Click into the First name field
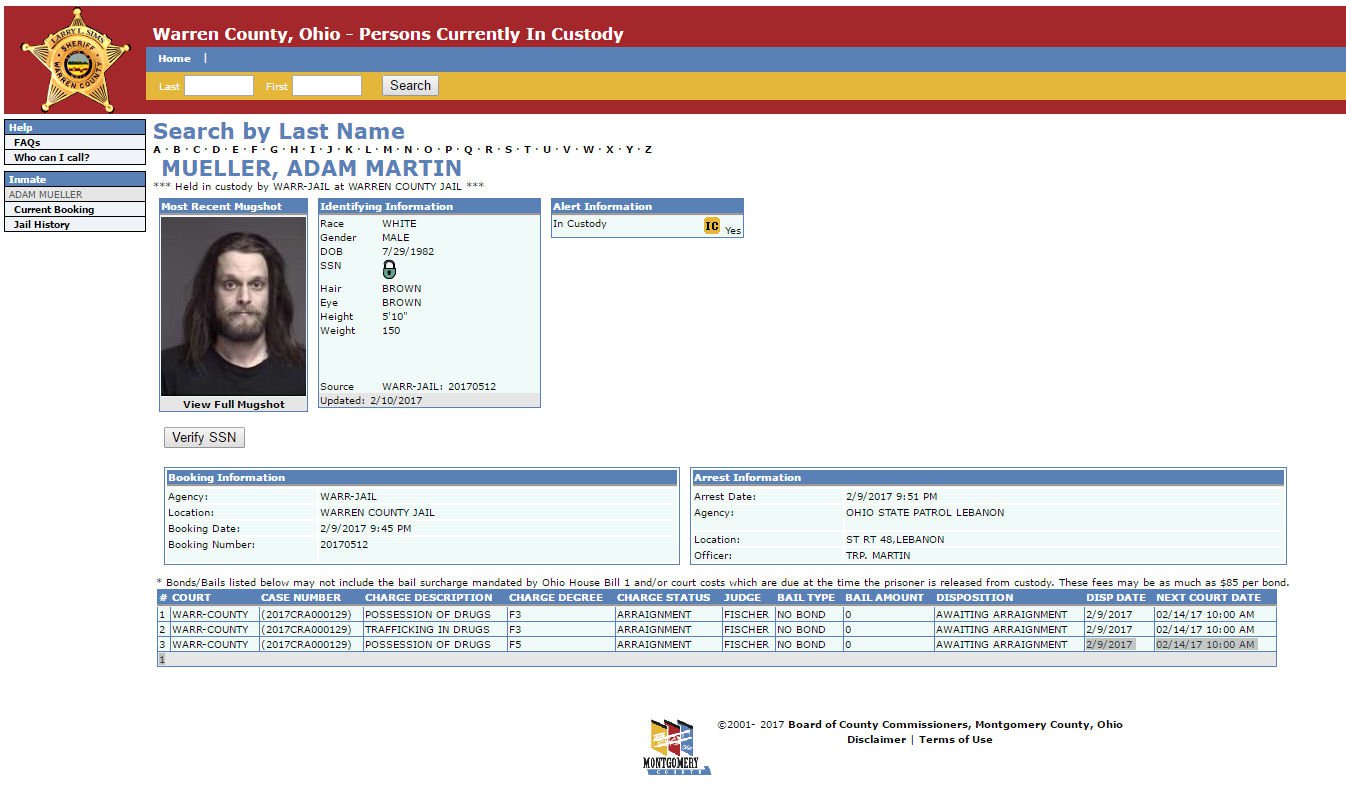The width and height of the screenshot is (1346, 798). (x=326, y=86)
